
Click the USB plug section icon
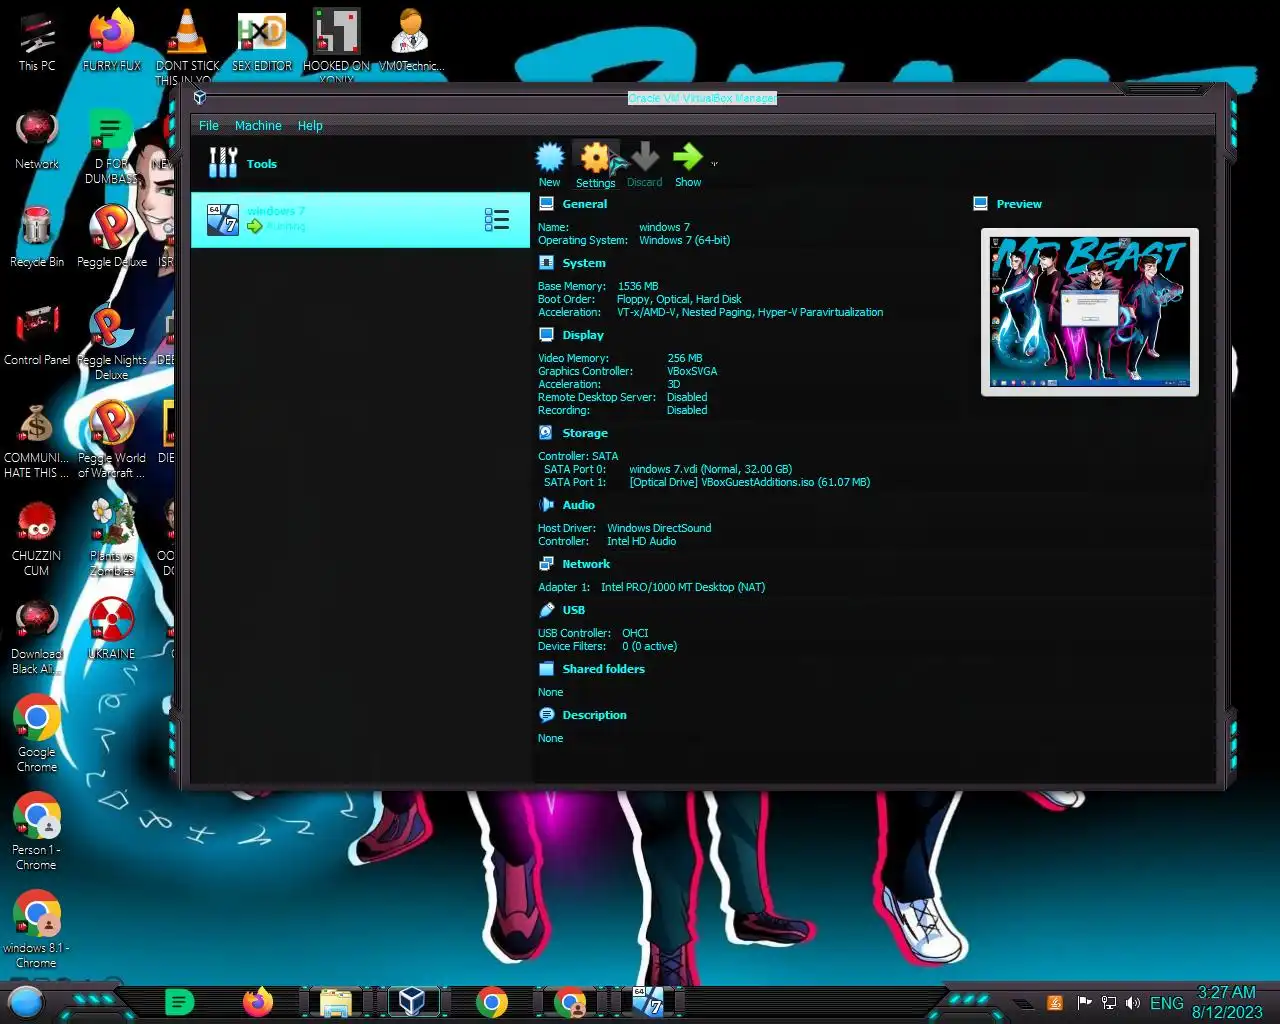pos(546,610)
